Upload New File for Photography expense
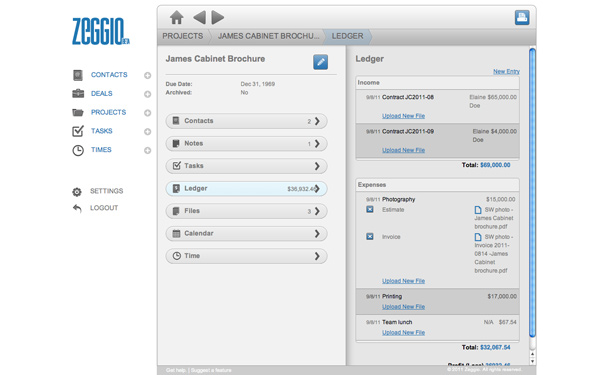This screenshot has width=600, height=375. coord(403,280)
